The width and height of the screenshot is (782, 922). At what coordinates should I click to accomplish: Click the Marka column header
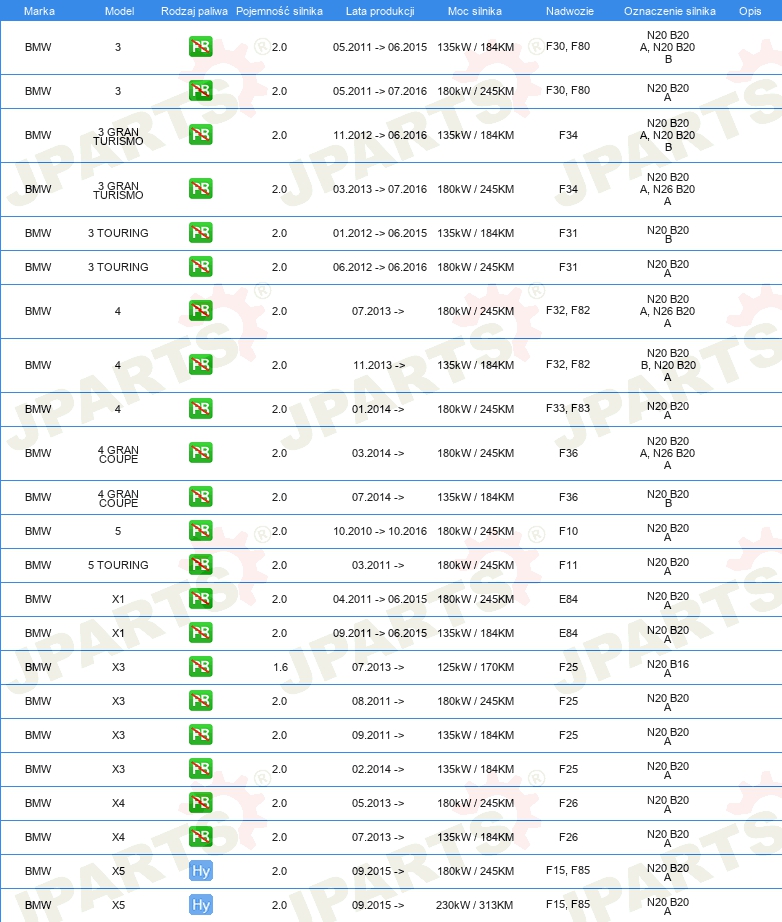(39, 11)
